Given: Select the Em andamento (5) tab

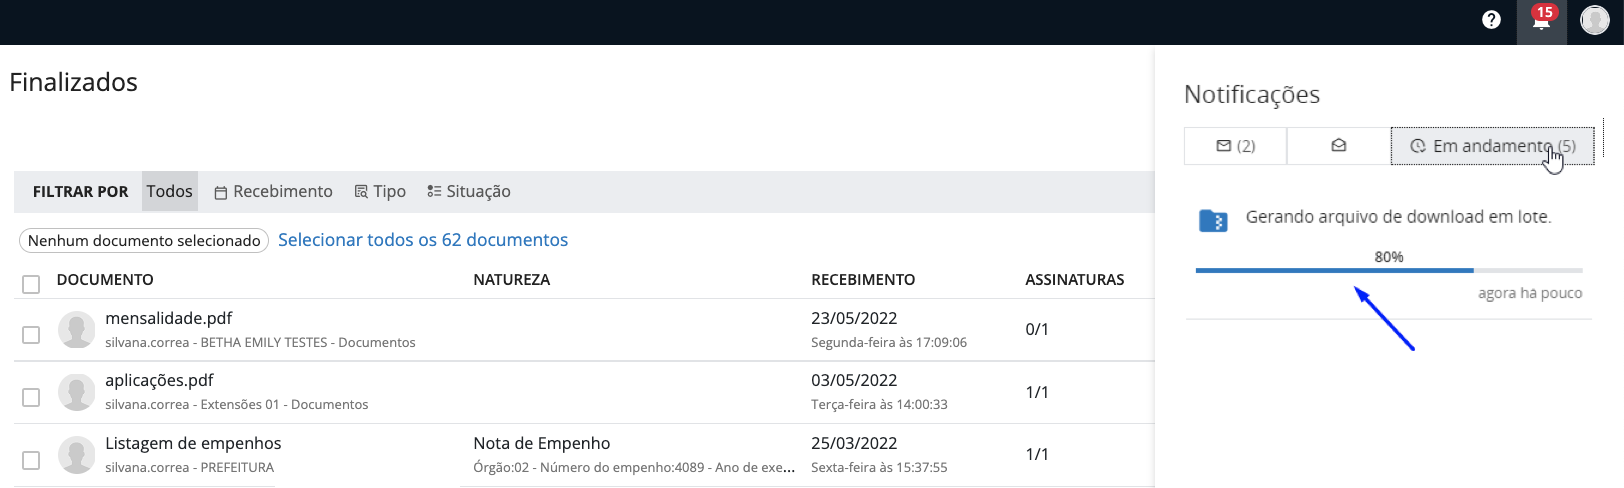Looking at the screenshot, I should 1492,146.
